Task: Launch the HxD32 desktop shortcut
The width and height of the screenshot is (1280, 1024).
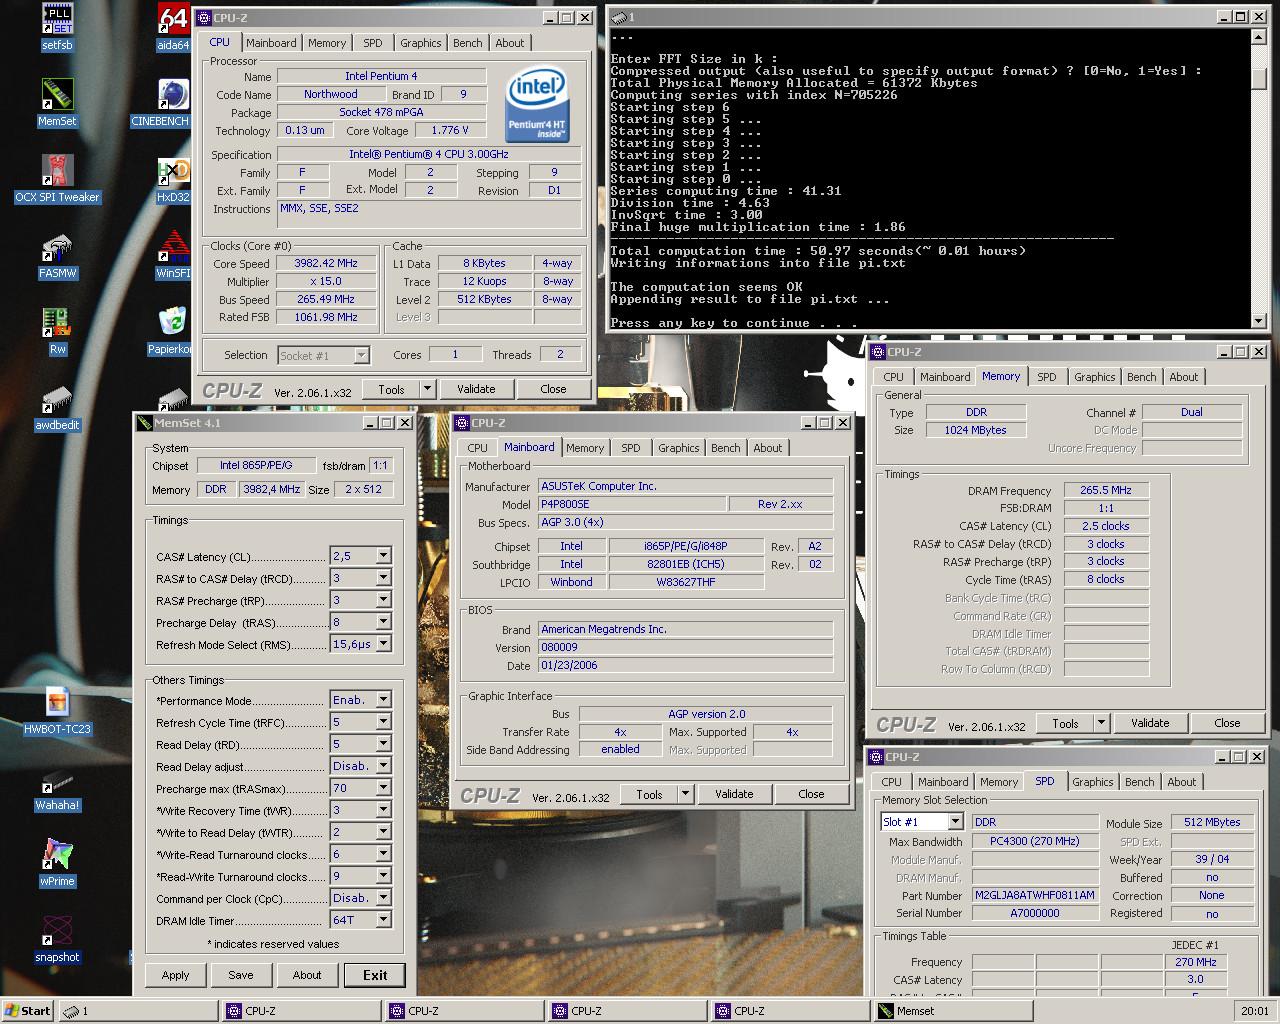Action: (173, 178)
